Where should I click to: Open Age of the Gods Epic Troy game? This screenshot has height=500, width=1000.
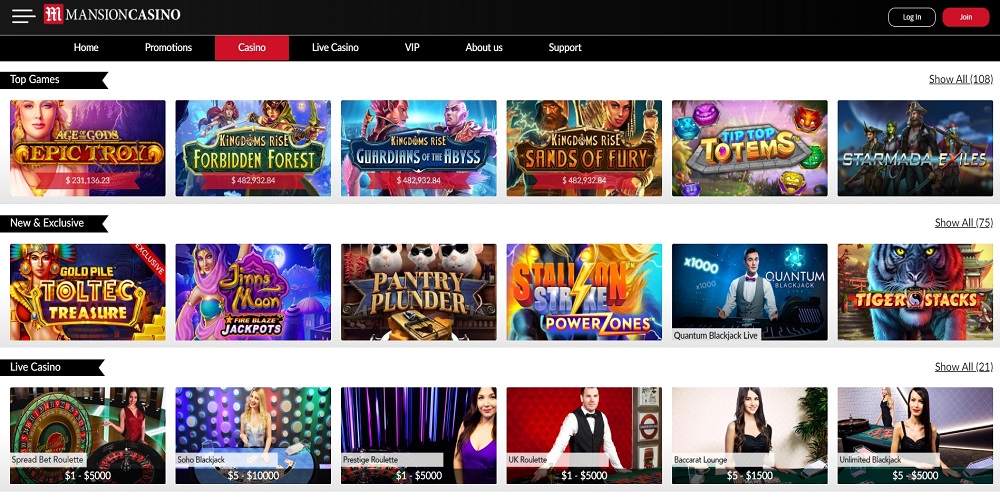[x=88, y=148]
